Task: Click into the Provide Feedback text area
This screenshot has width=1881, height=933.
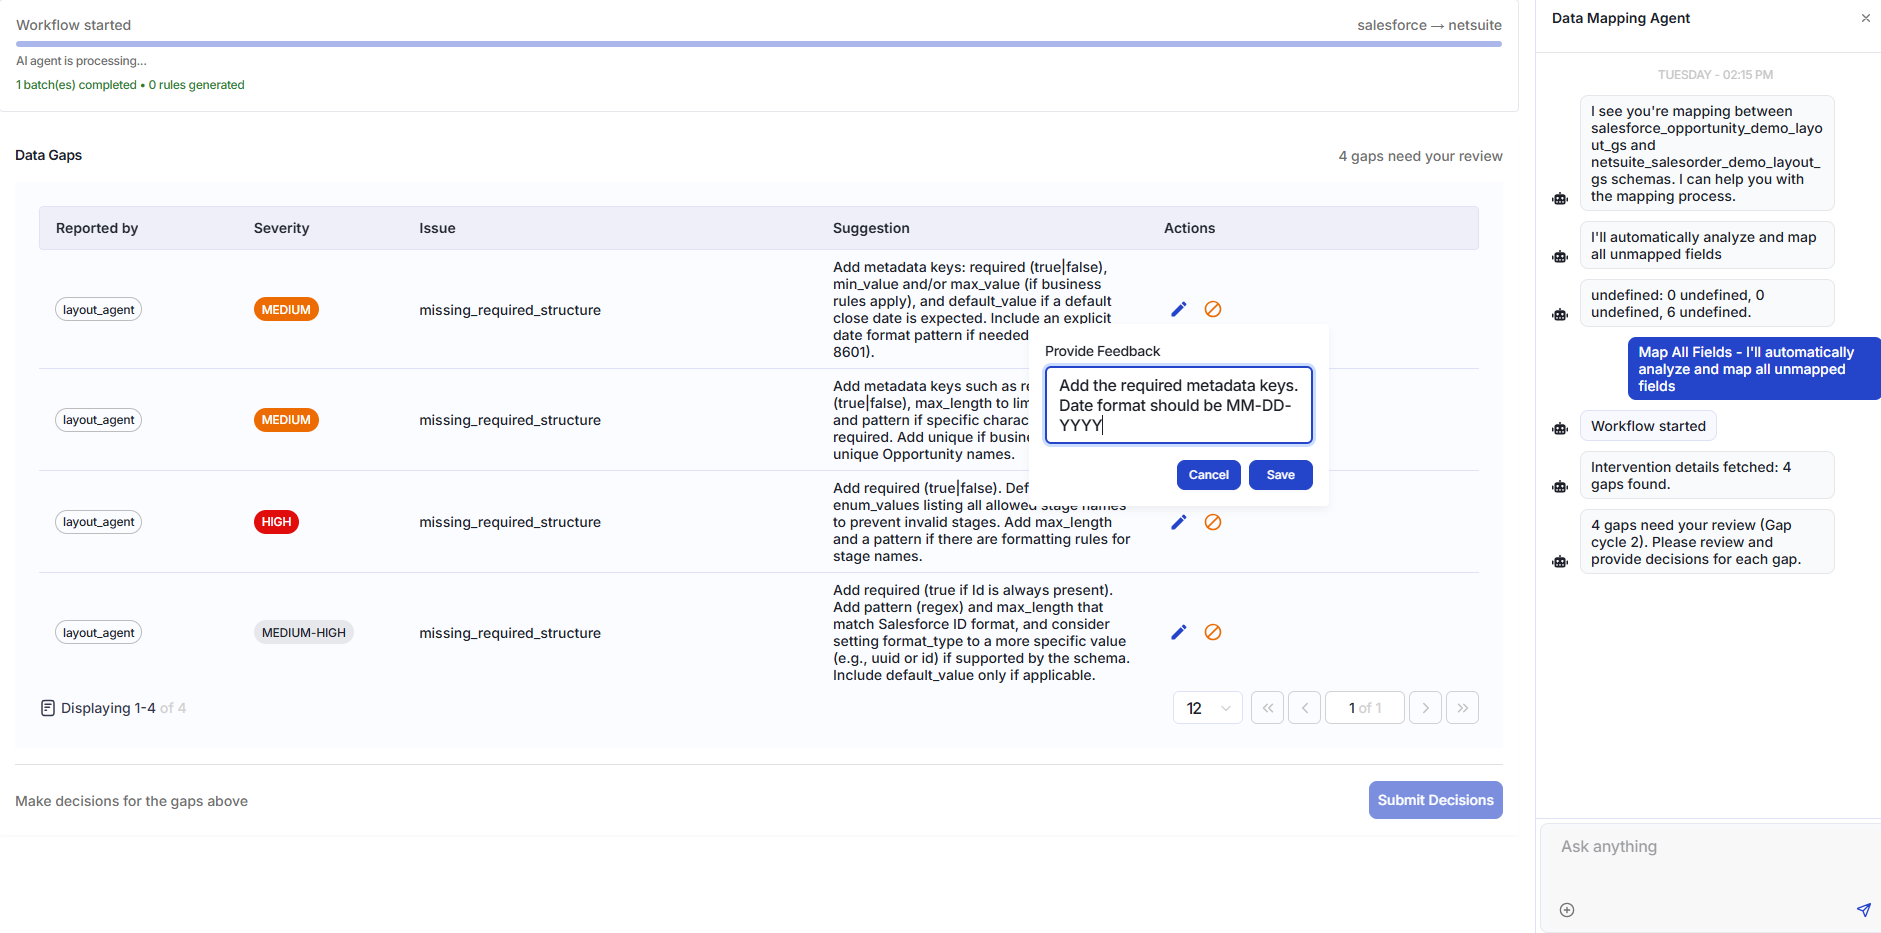Action: [1178, 405]
